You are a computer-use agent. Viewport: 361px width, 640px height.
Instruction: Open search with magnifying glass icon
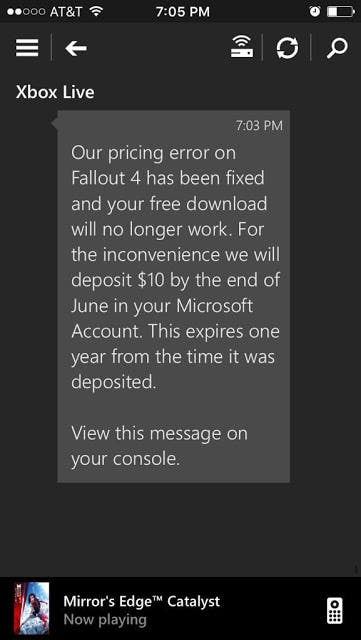(x=337, y=49)
